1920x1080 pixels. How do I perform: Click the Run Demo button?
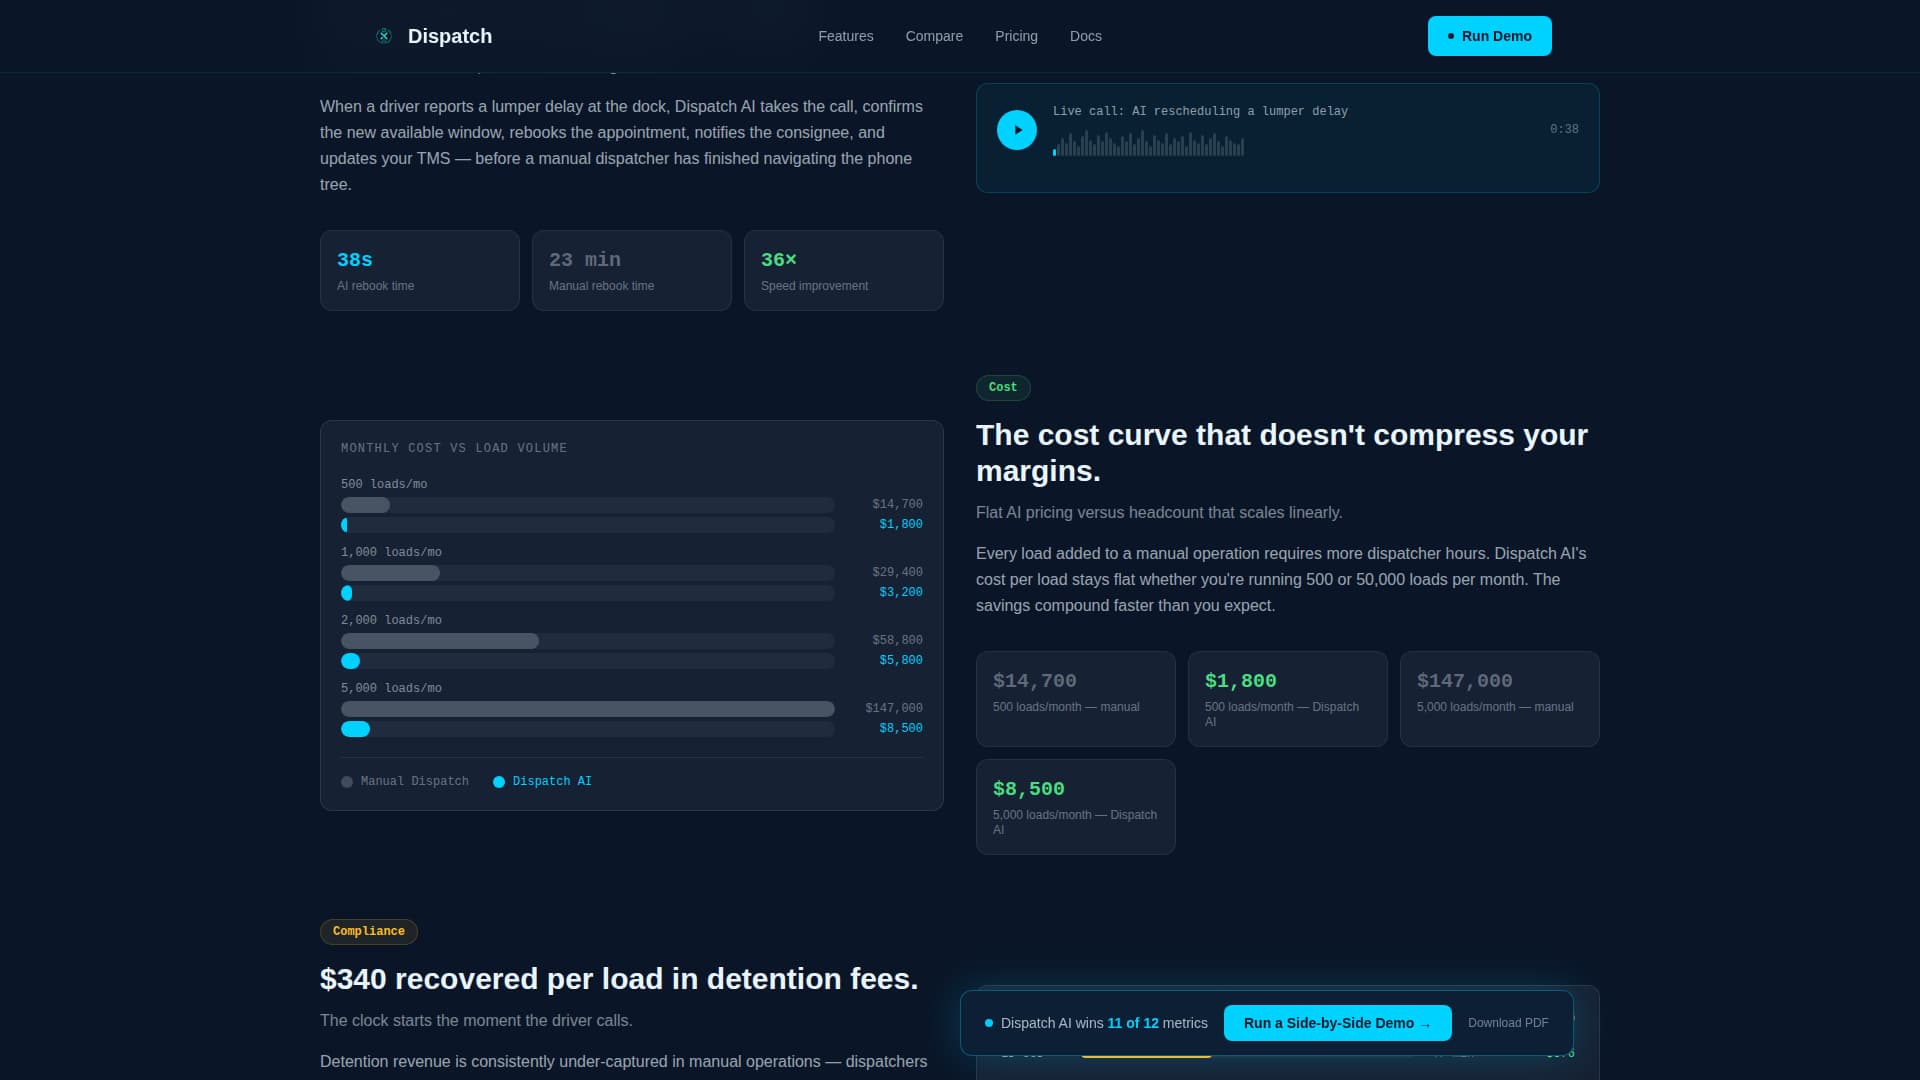click(1490, 36)
